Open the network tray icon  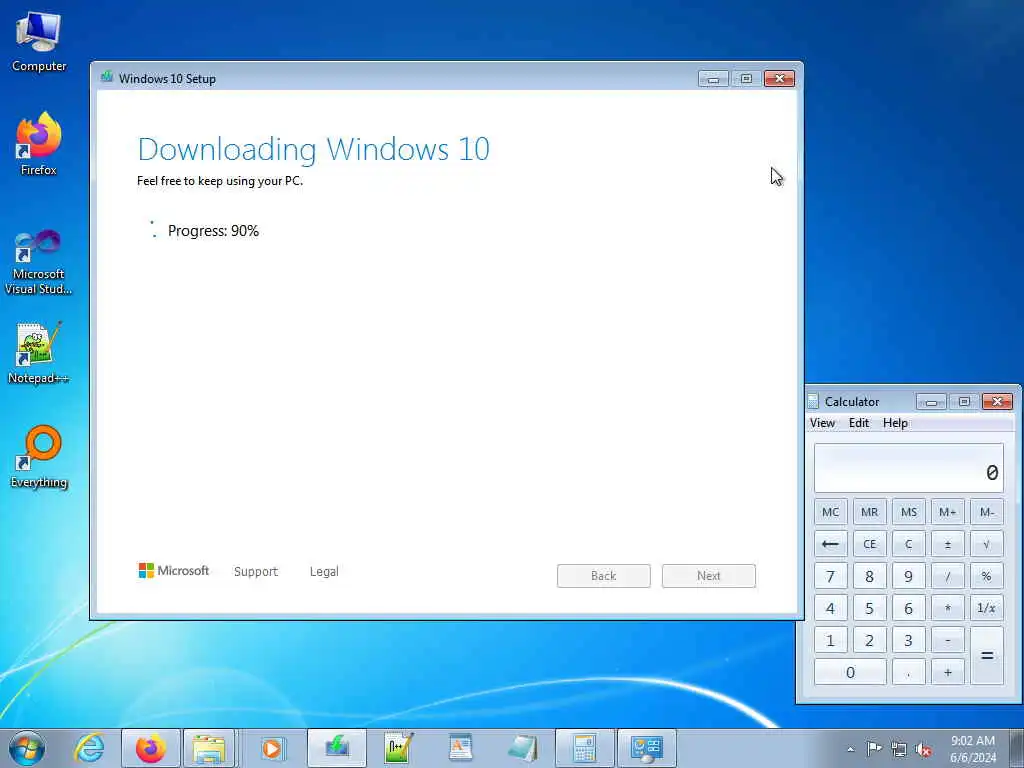pos(899,749)
